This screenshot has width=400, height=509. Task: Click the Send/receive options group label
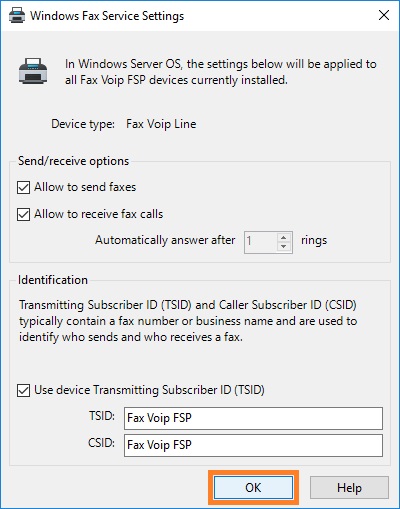click(x=73, y=161)
